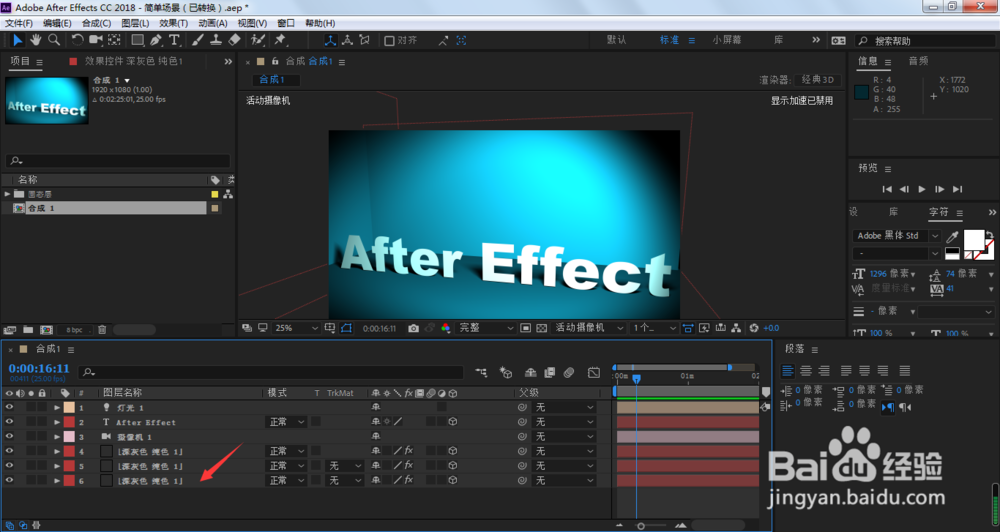This screenshot has height=532, width=1000.
Task: Select the Pen tool
Action: (x=156, y=40)
